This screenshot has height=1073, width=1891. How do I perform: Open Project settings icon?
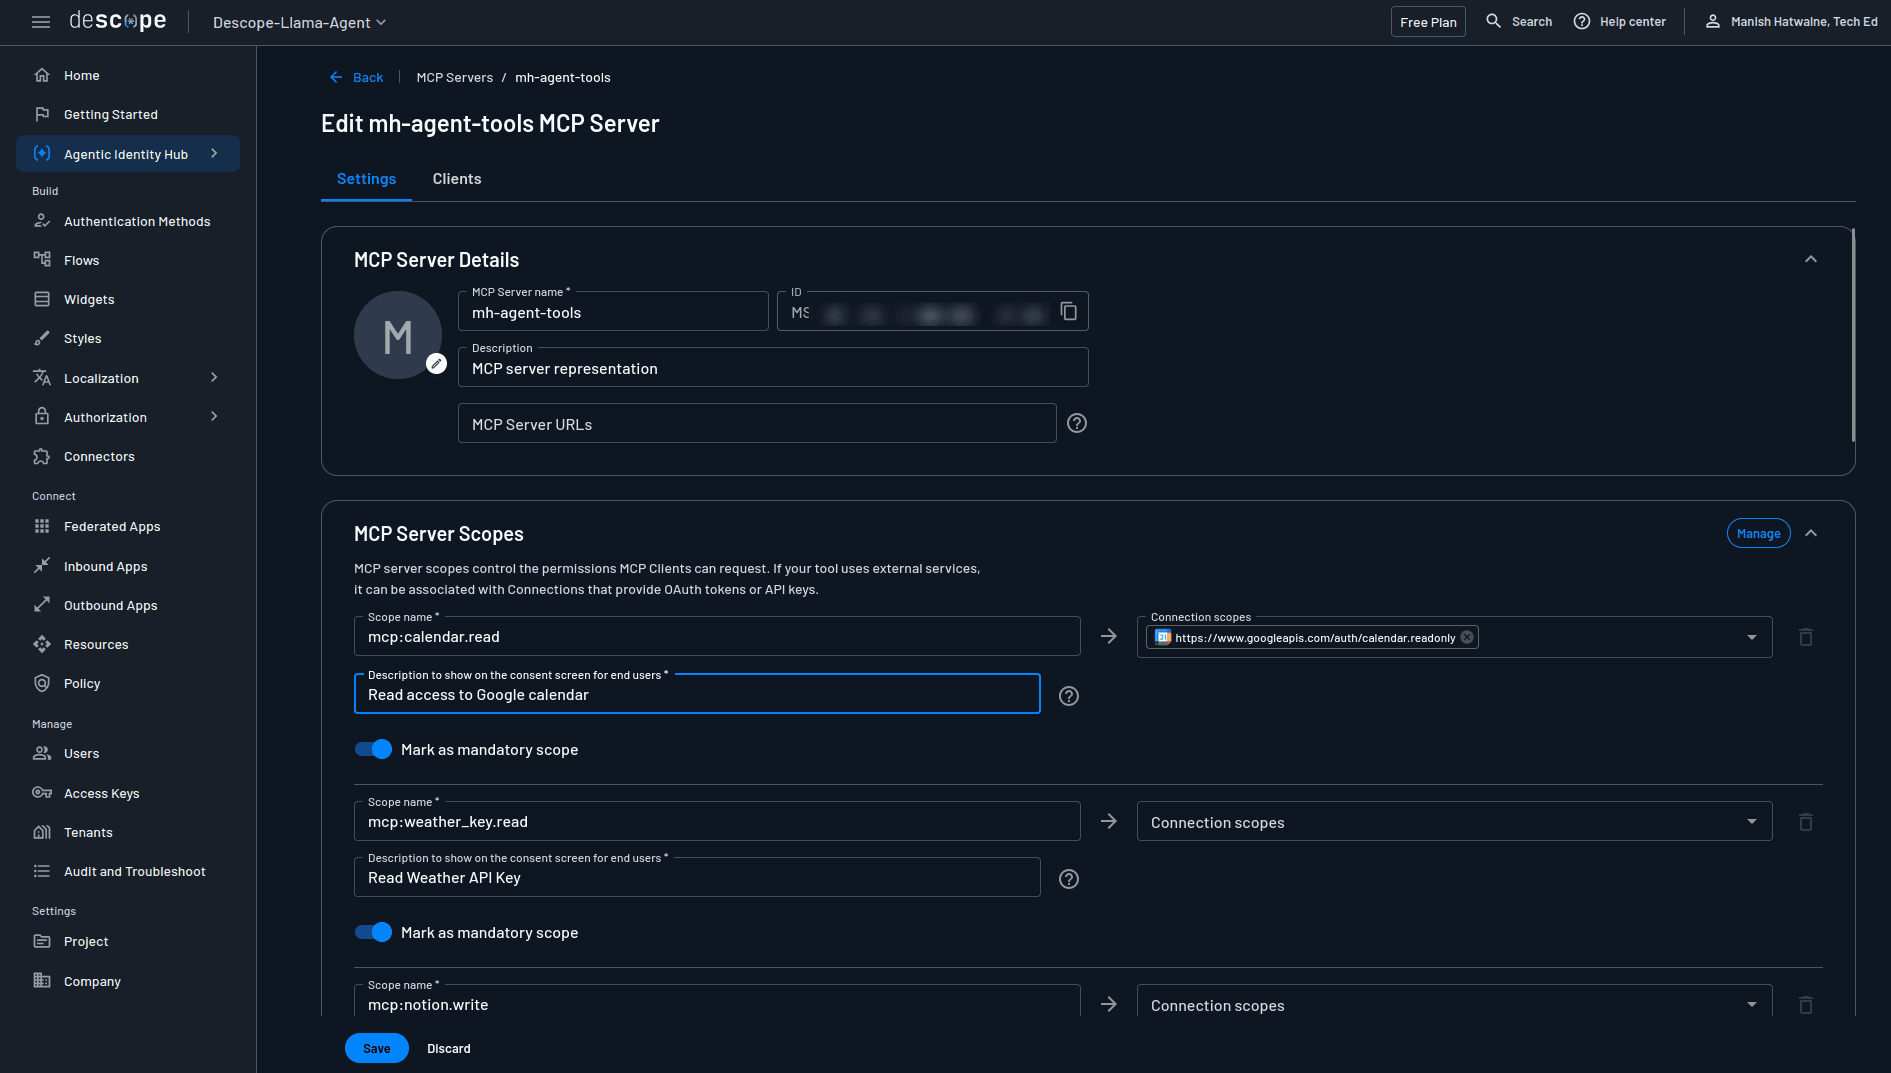point(42,941)
